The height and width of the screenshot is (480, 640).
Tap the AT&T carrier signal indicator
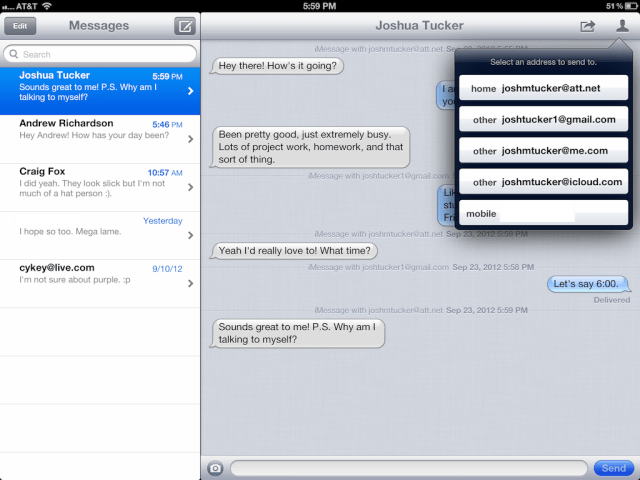pos(20,6)
